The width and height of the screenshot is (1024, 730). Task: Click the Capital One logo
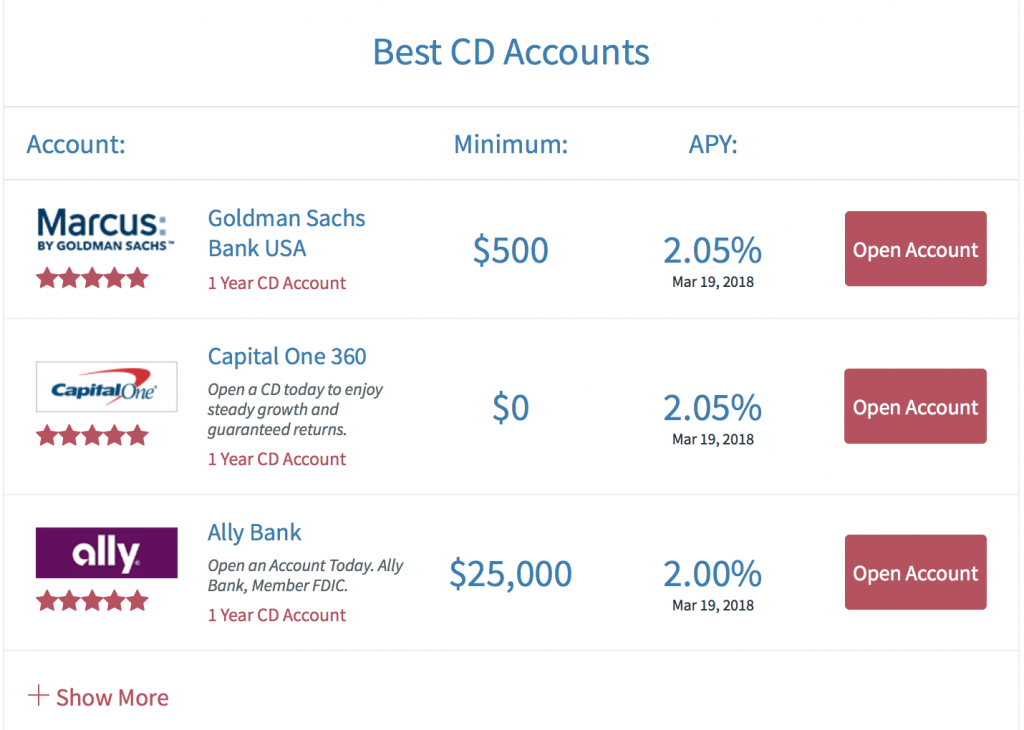point(106,387)
